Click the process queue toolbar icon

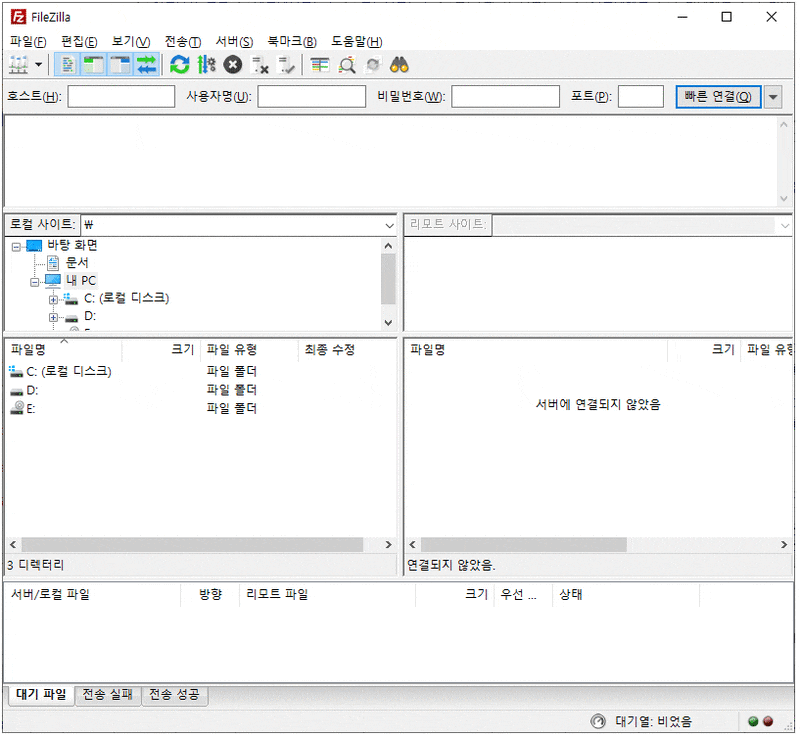pos(206,65)
